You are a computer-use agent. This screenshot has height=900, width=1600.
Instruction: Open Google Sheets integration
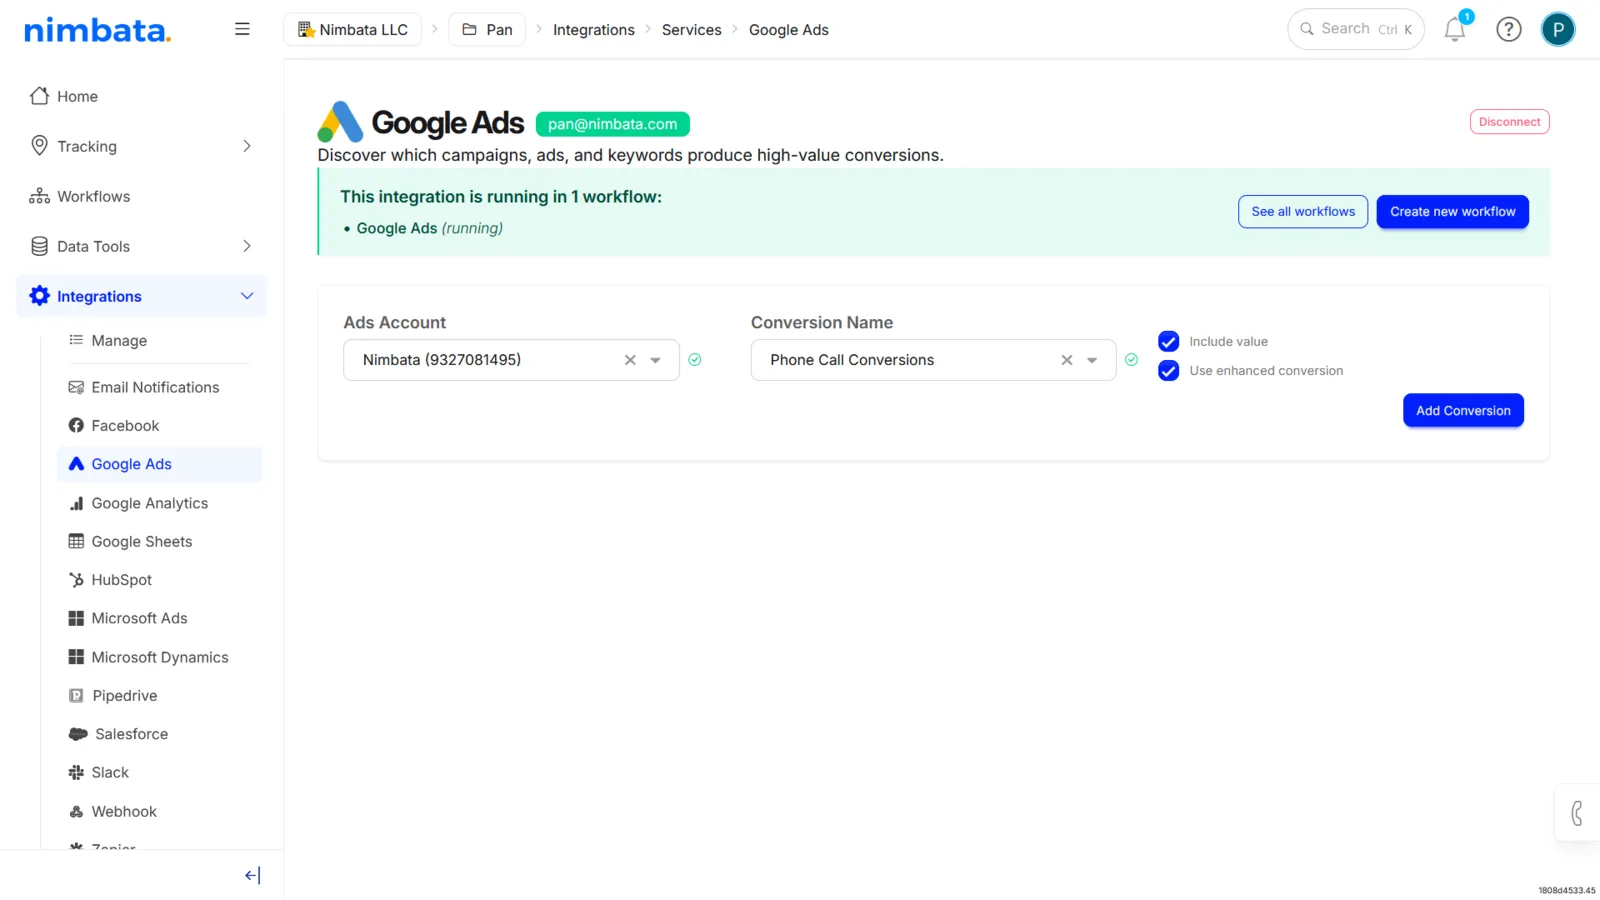159,541
